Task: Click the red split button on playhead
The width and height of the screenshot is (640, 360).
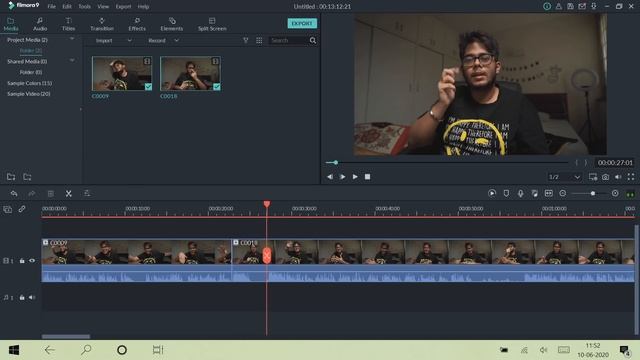Action: click(267, 256)
